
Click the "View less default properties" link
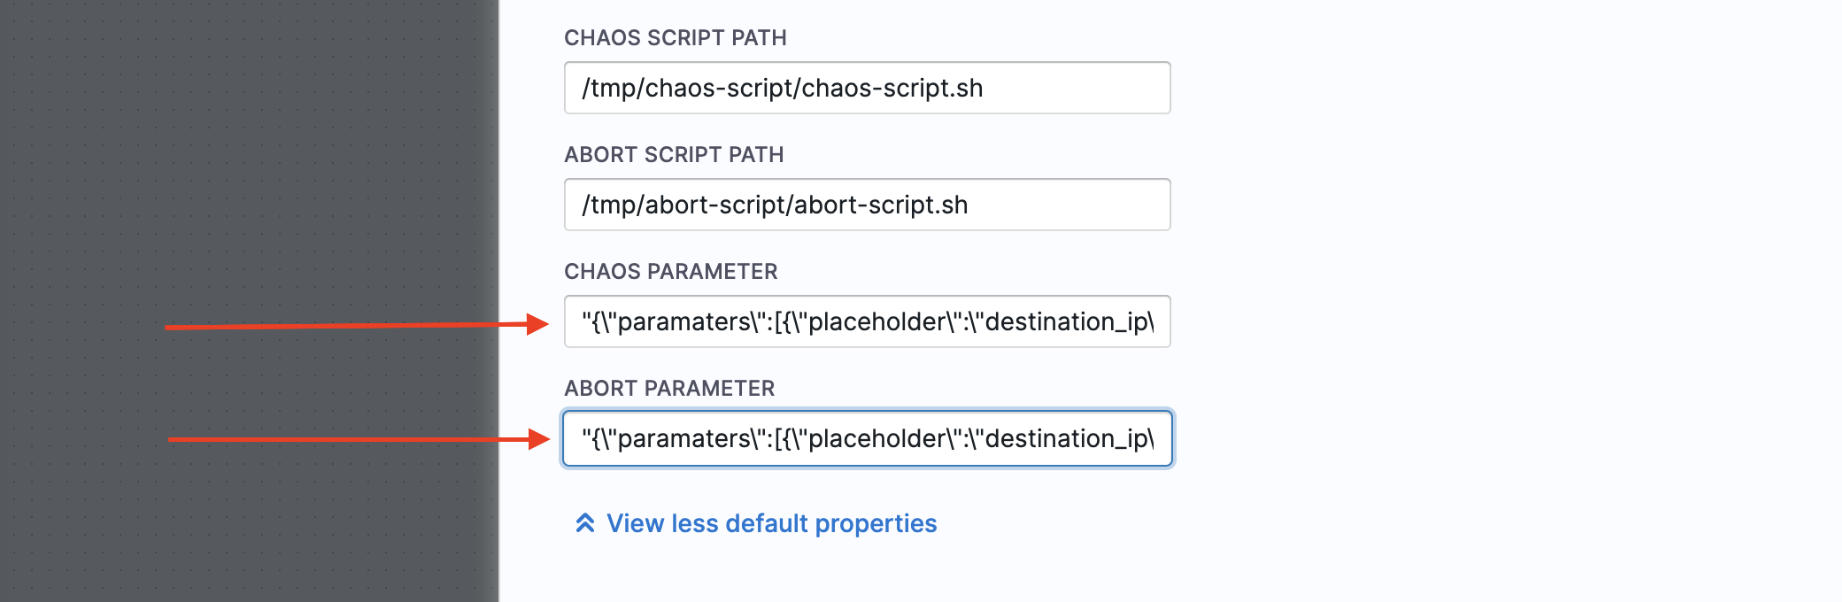point(771,523)
